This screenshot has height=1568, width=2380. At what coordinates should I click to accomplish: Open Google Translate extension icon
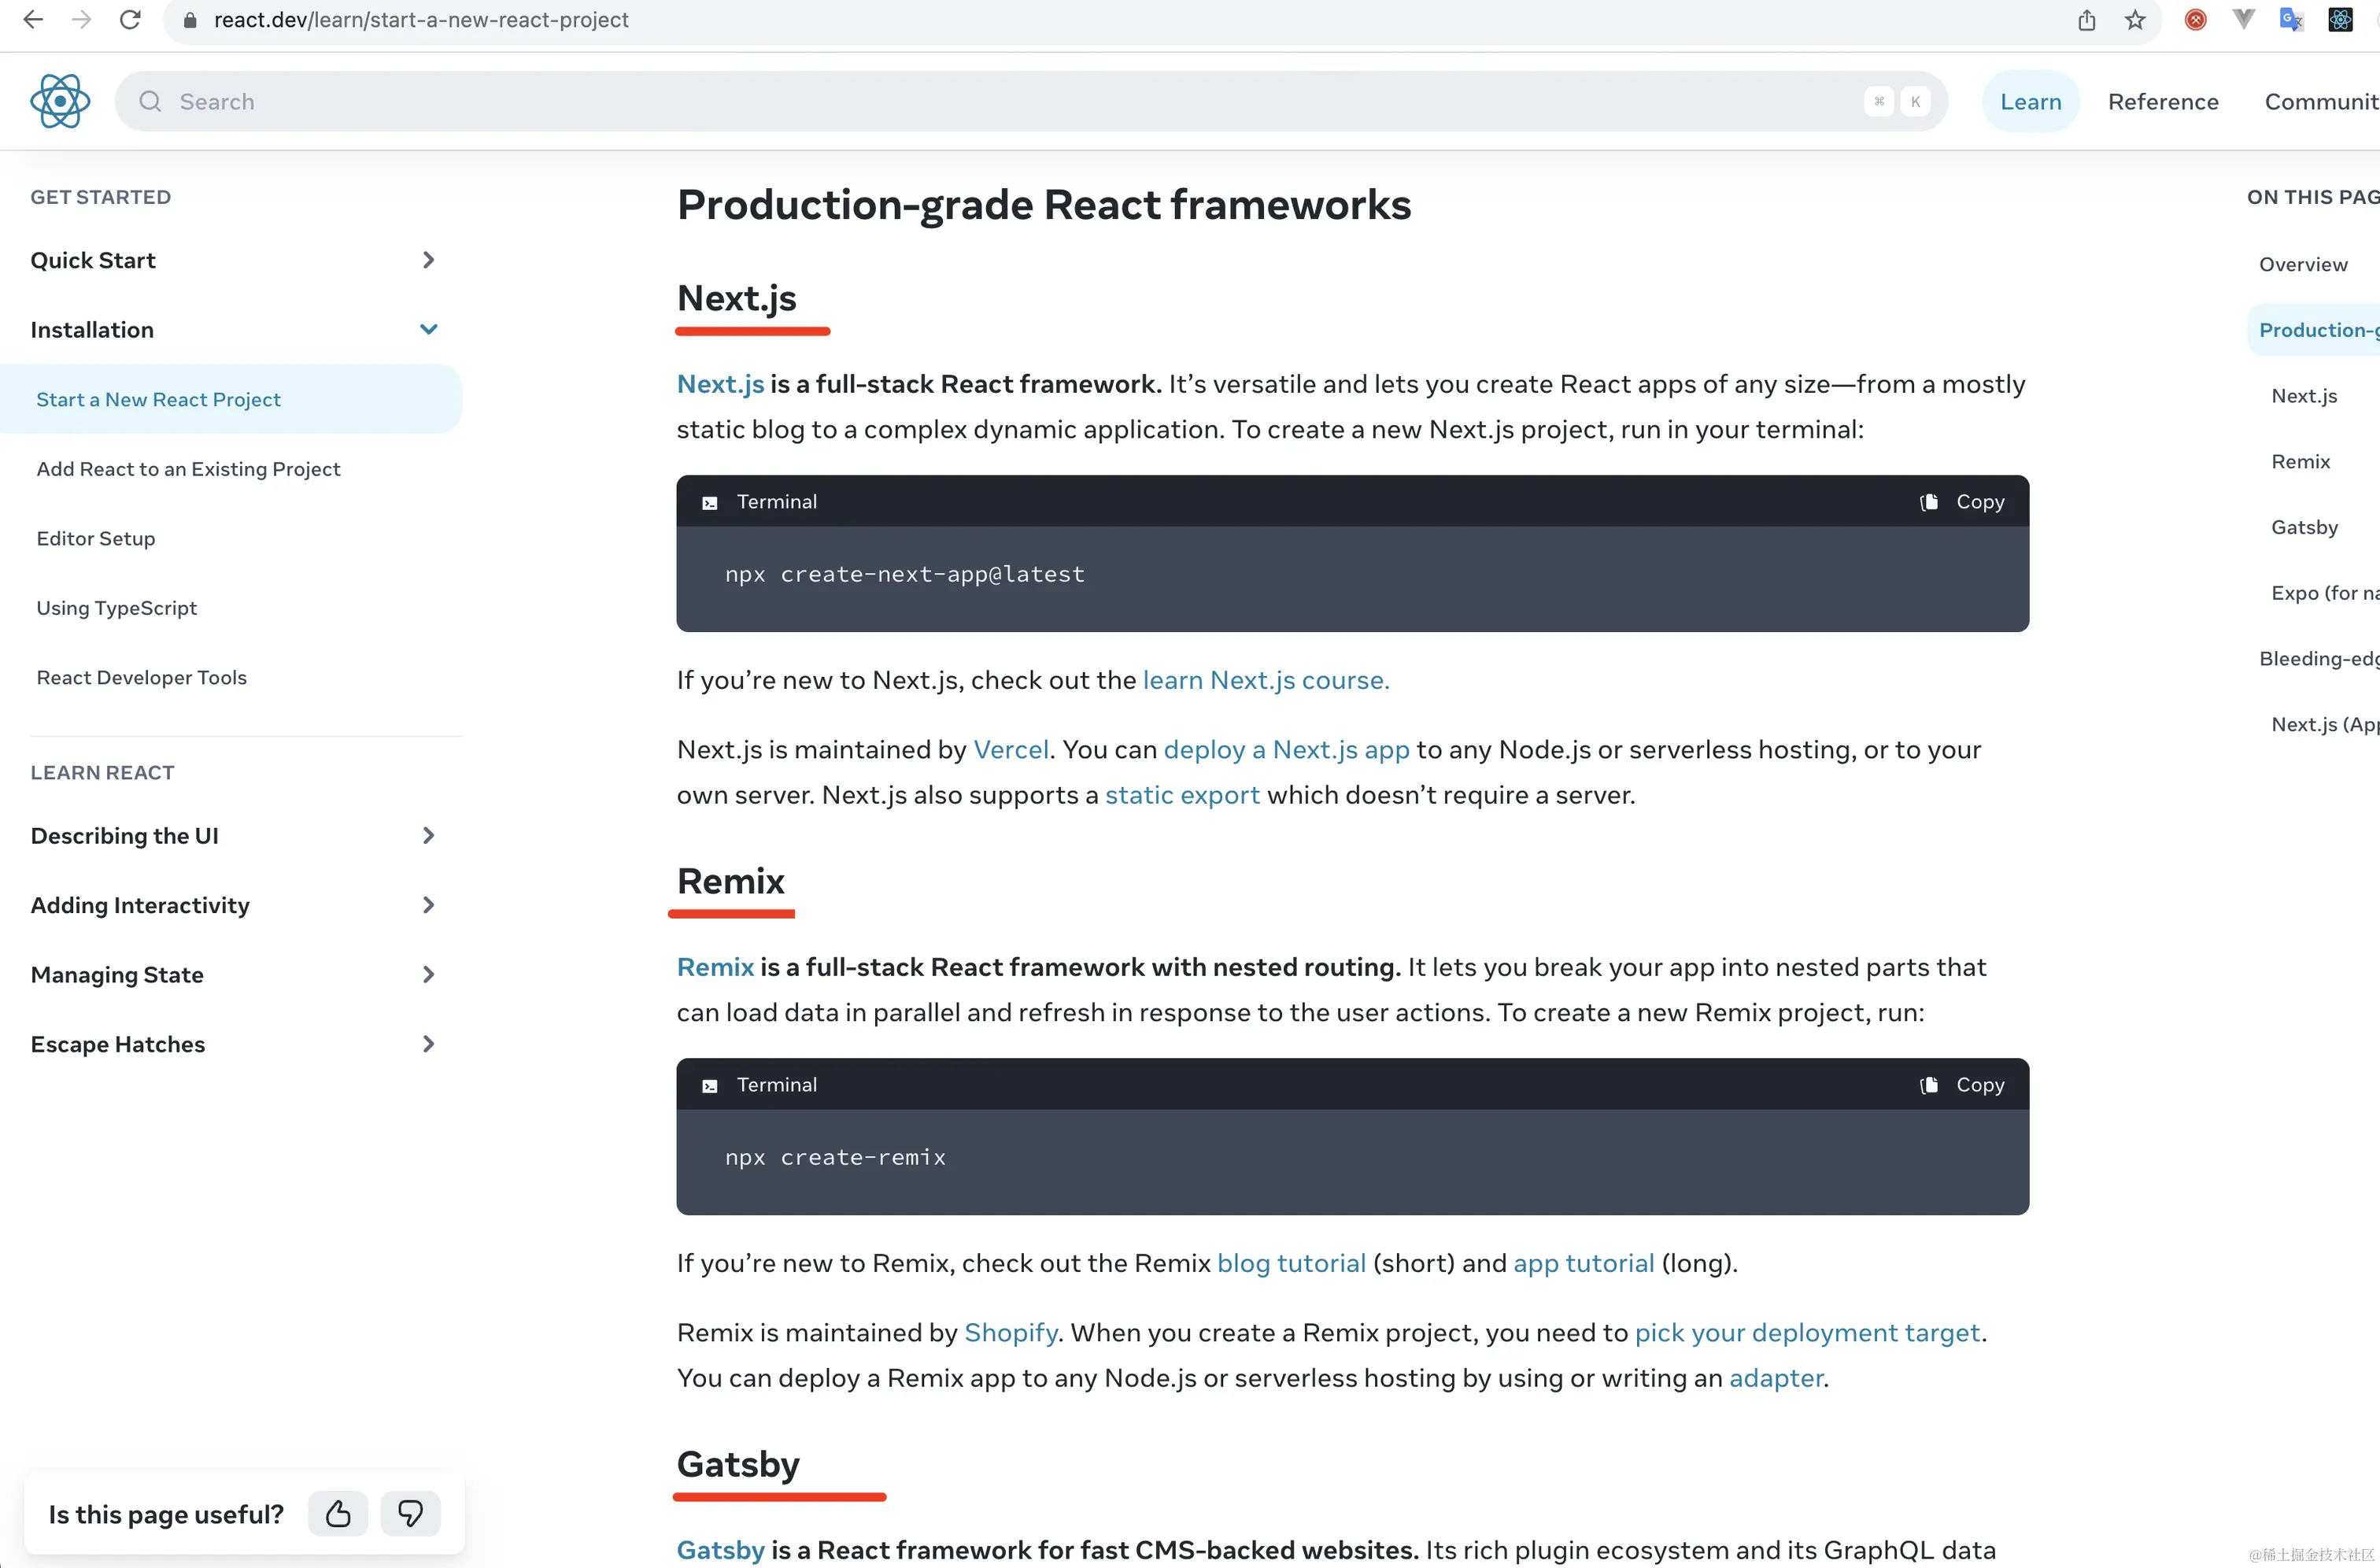[x=2291, y=20]
